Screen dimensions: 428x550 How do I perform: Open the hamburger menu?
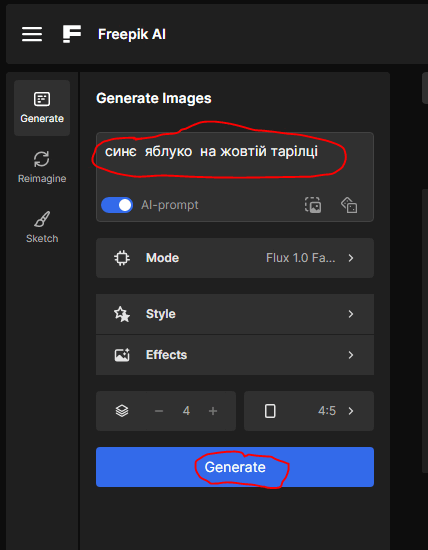32,34
